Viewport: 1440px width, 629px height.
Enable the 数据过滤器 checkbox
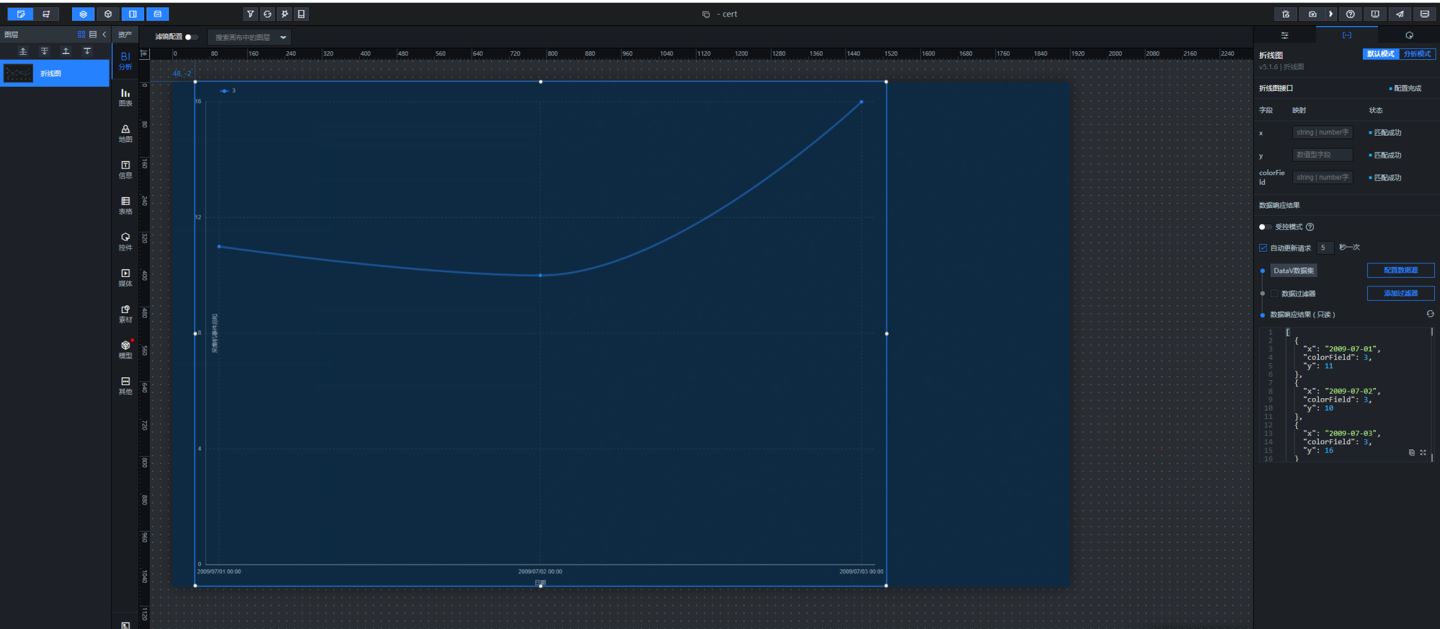1274,294
